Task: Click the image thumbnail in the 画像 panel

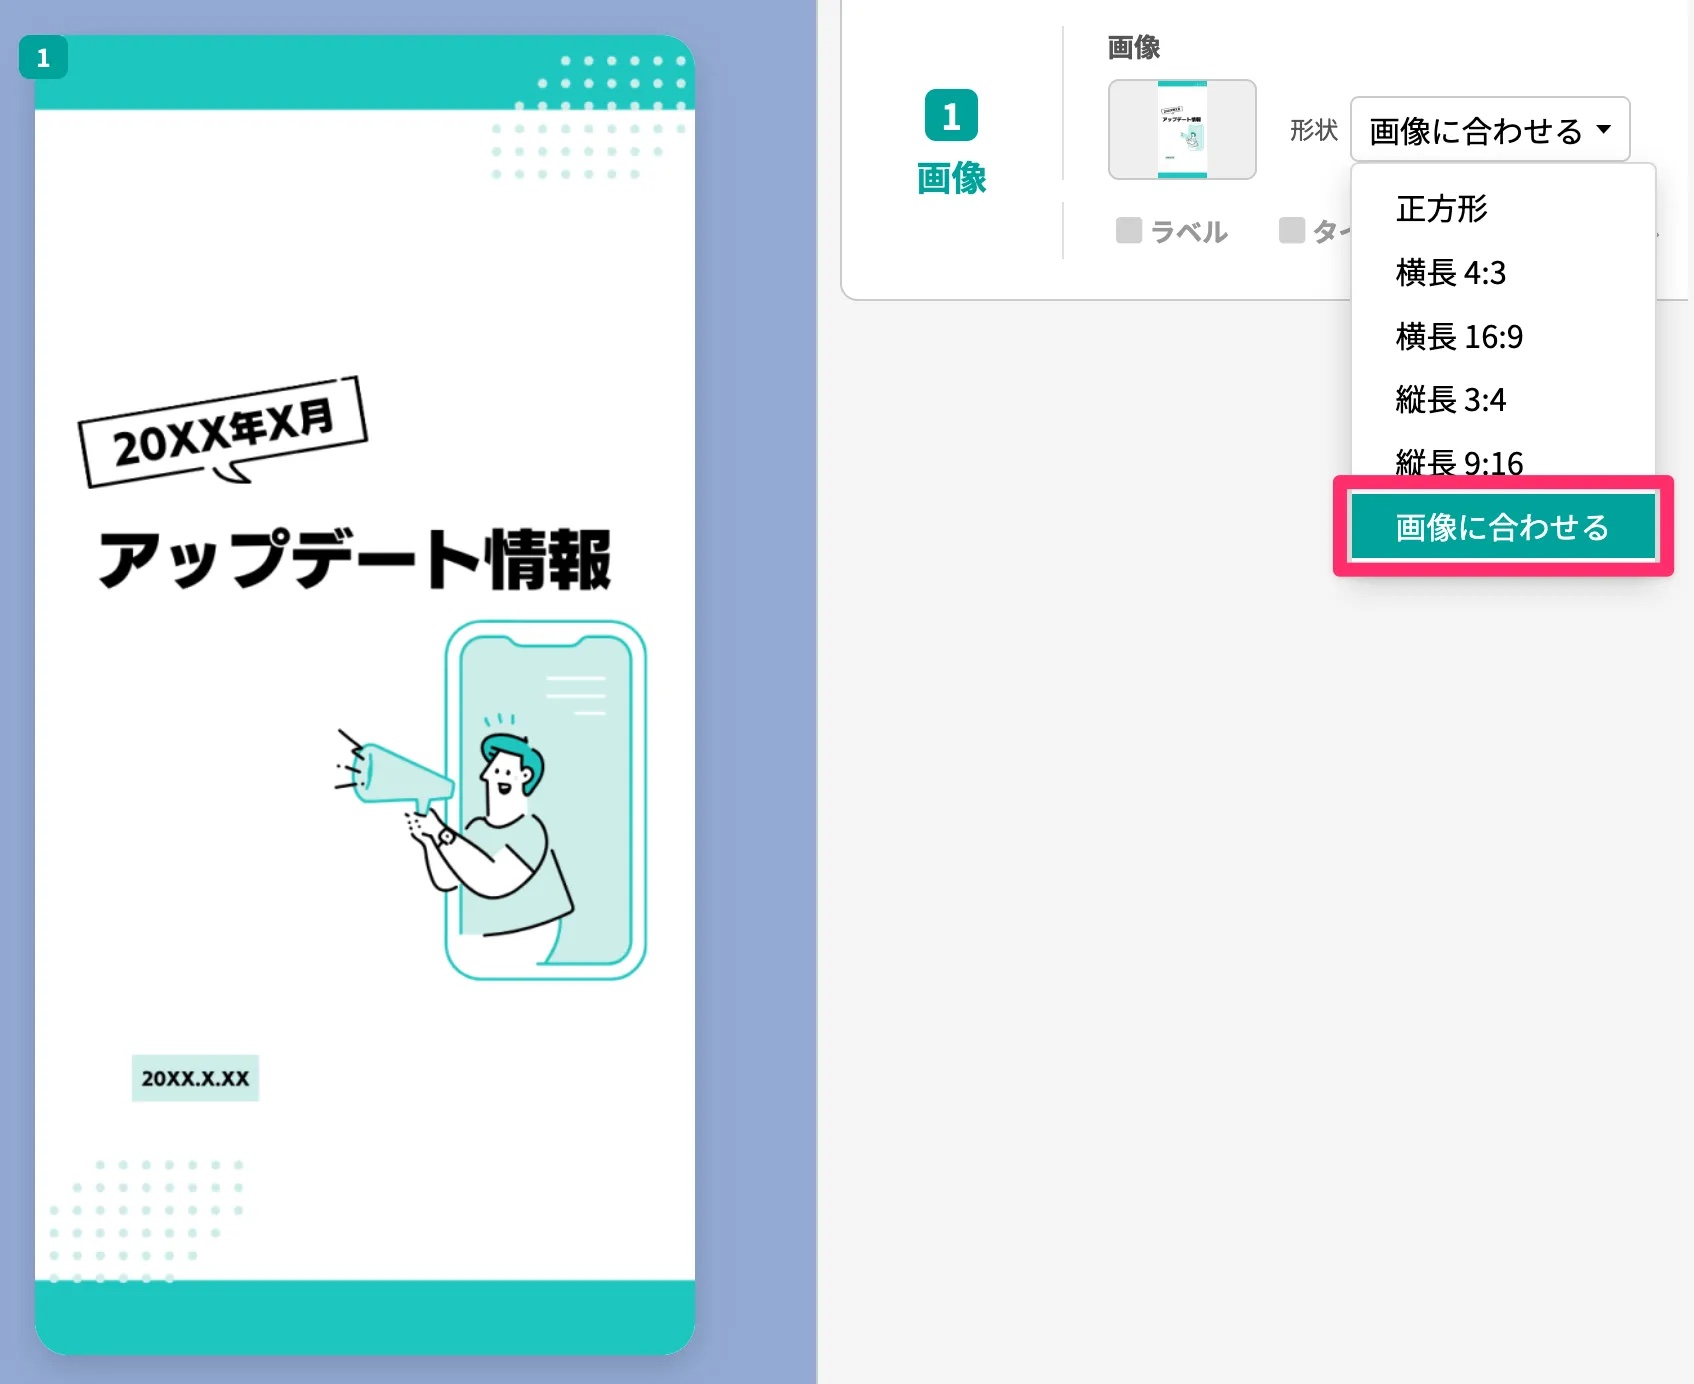Action: pyautogui.click(x=1182, y=130)
